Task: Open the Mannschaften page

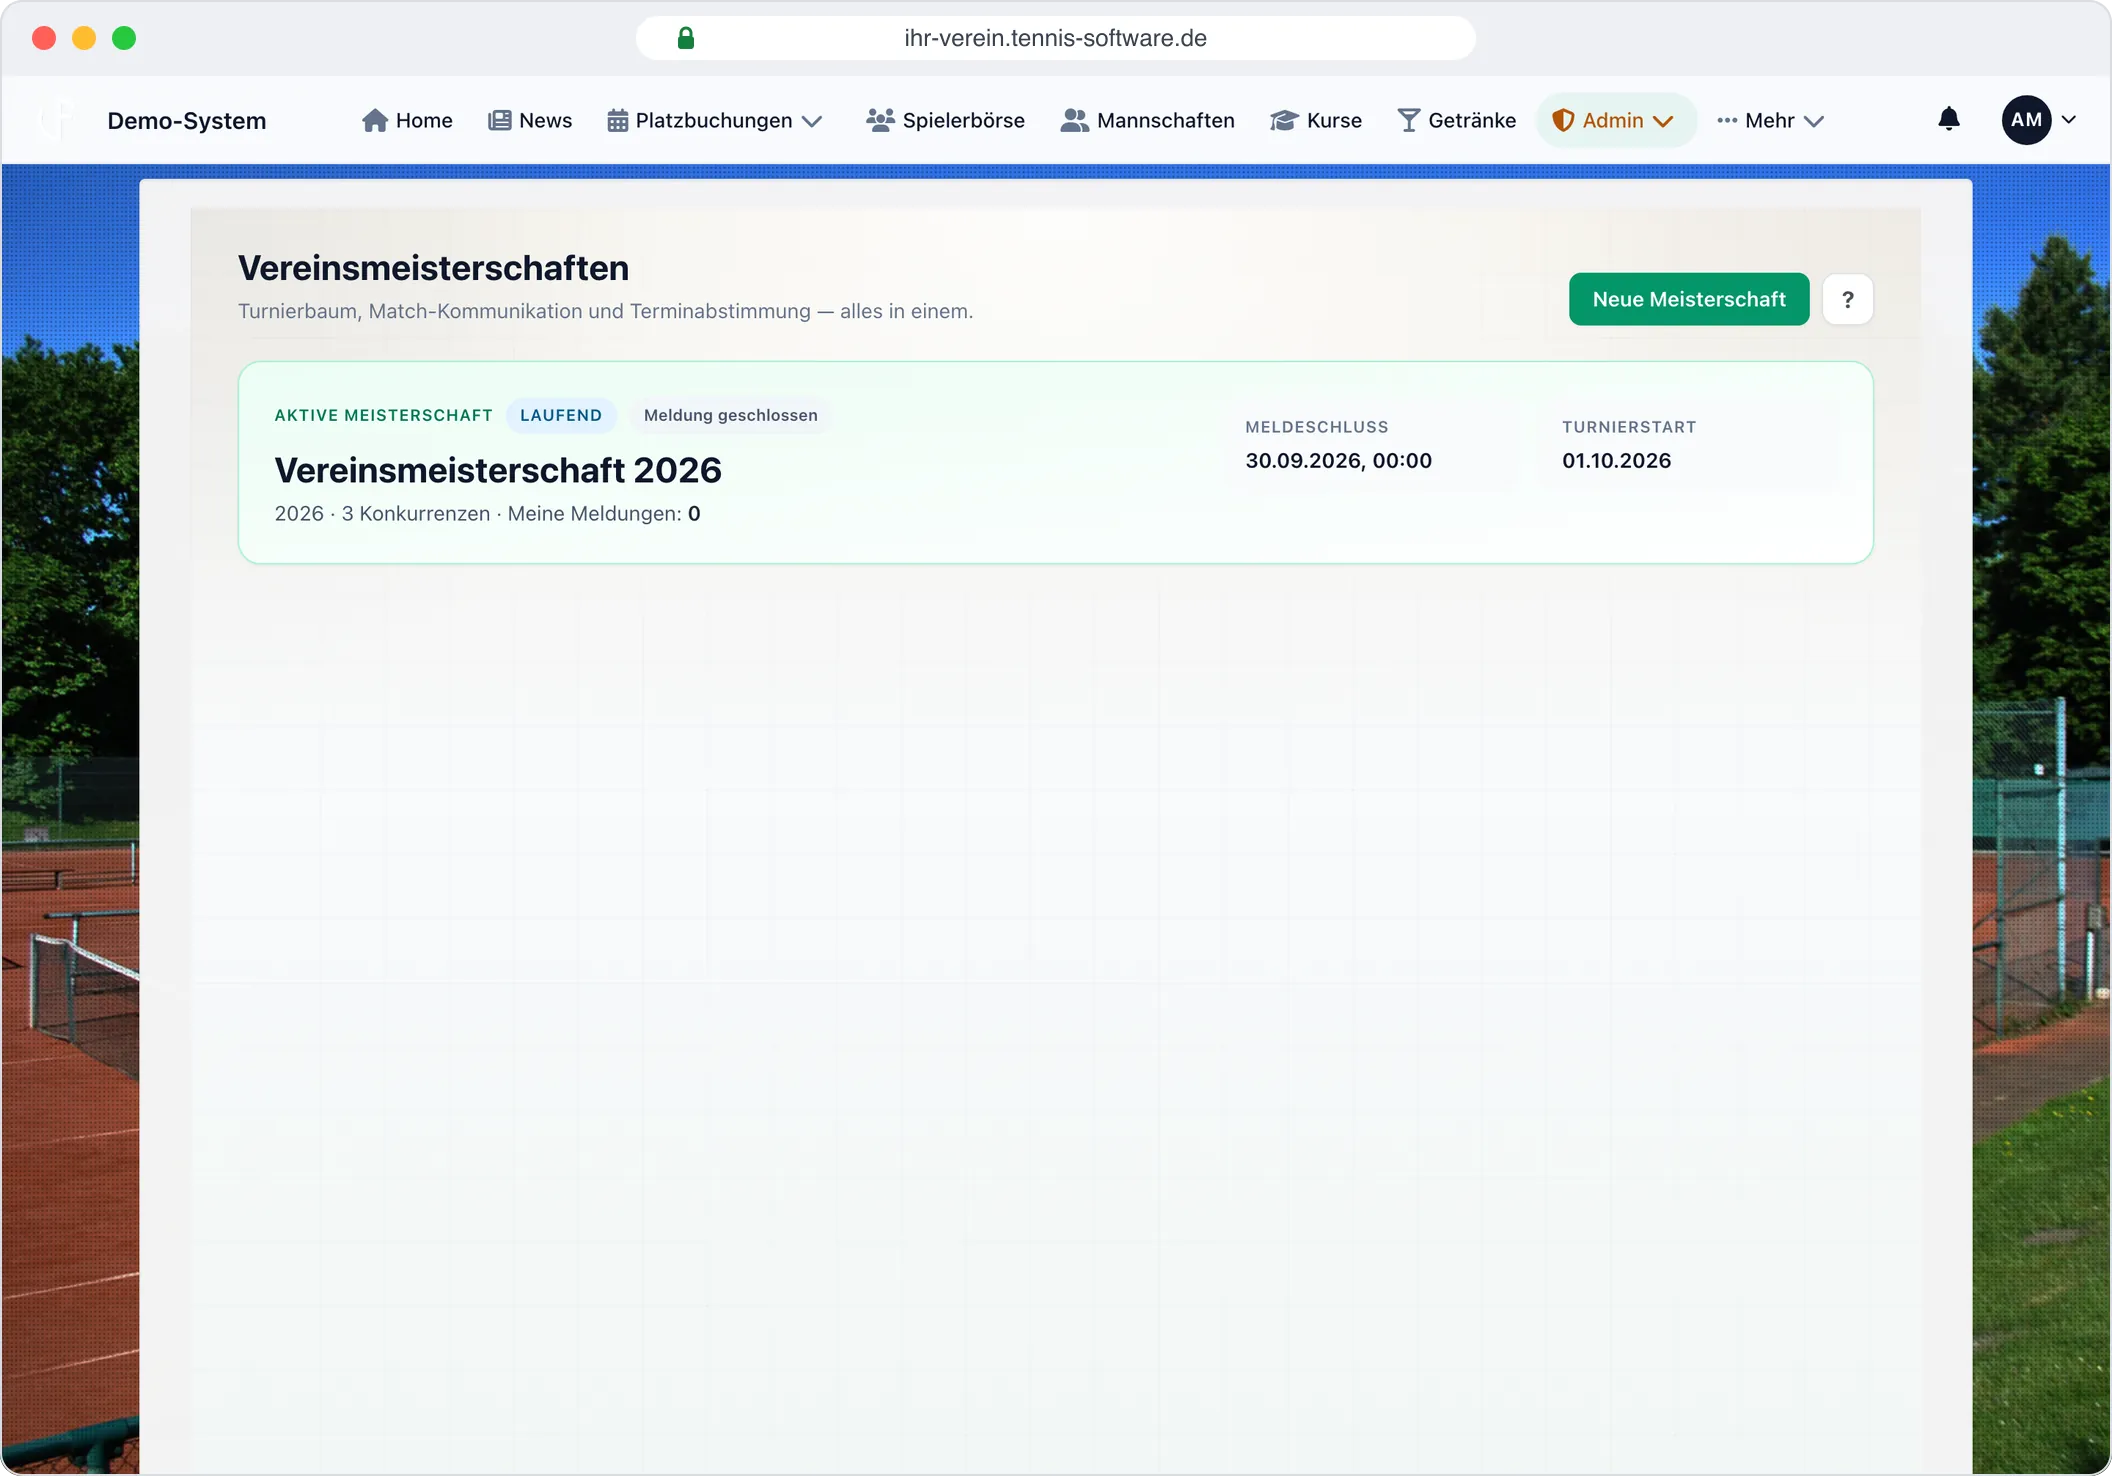Action: coord(1148,120)
